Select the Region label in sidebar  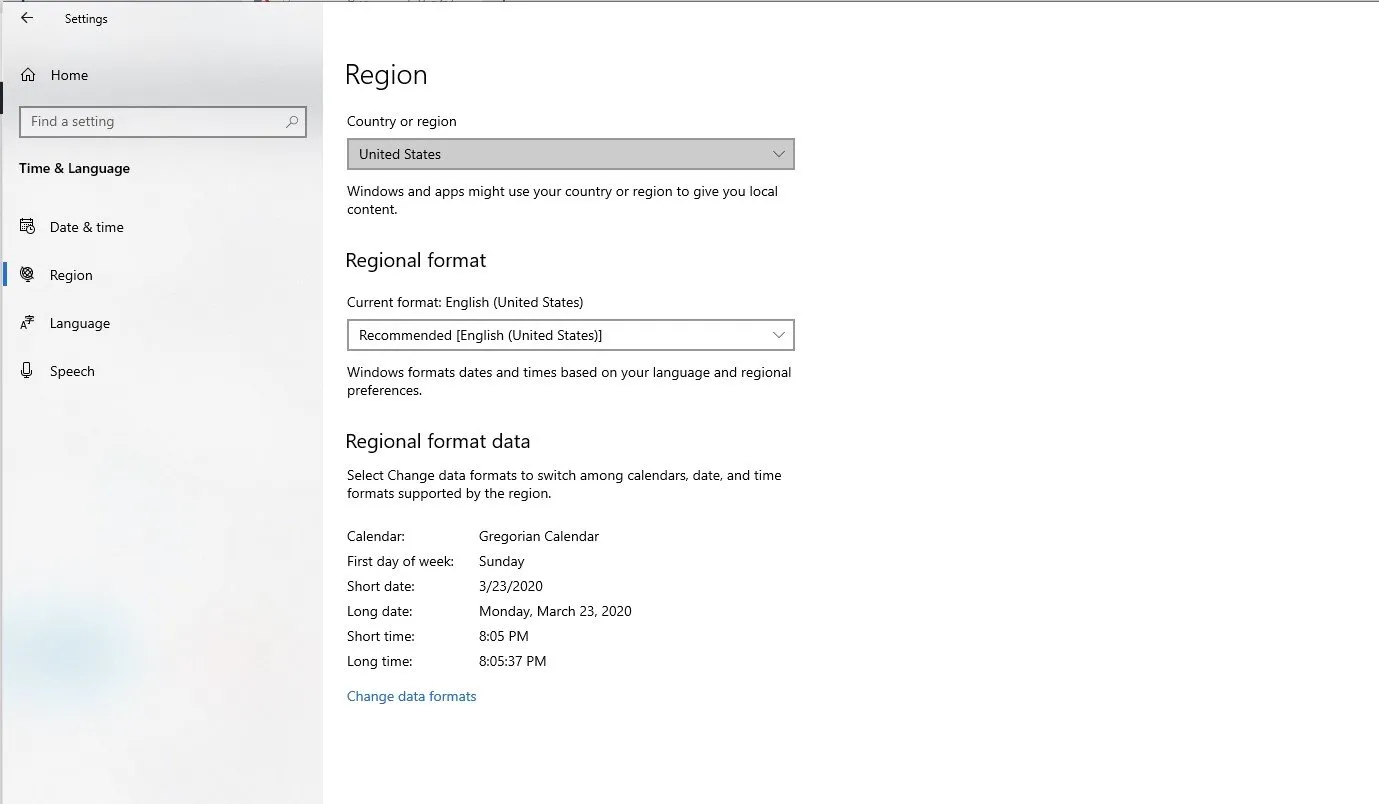71,275
